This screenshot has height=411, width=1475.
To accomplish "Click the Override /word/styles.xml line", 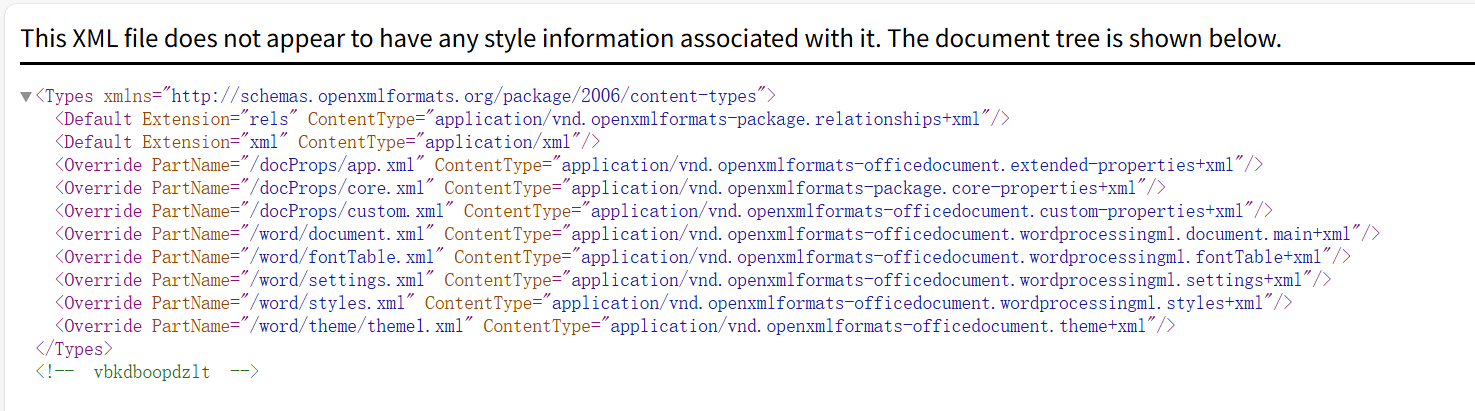I will (x=673, y=303).
